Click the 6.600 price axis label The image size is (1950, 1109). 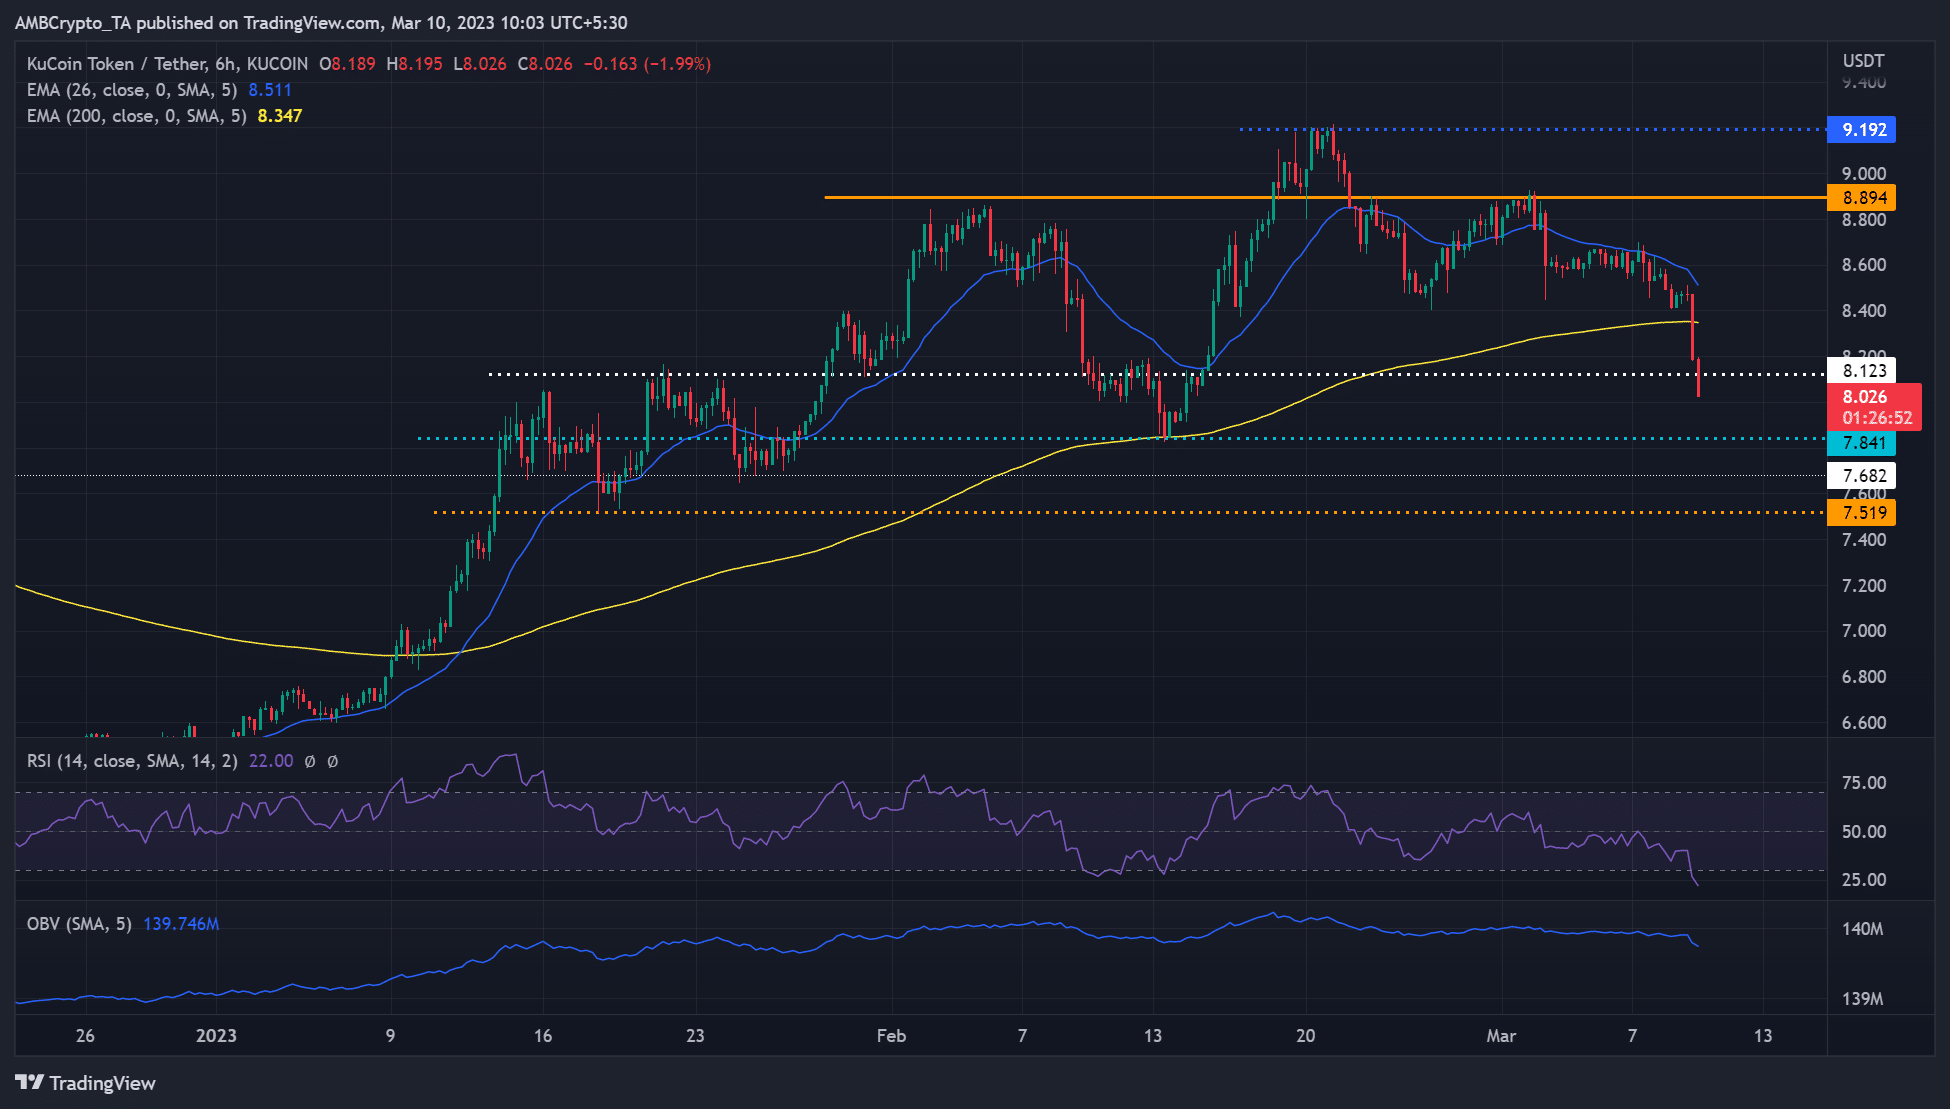point(1864,723)
